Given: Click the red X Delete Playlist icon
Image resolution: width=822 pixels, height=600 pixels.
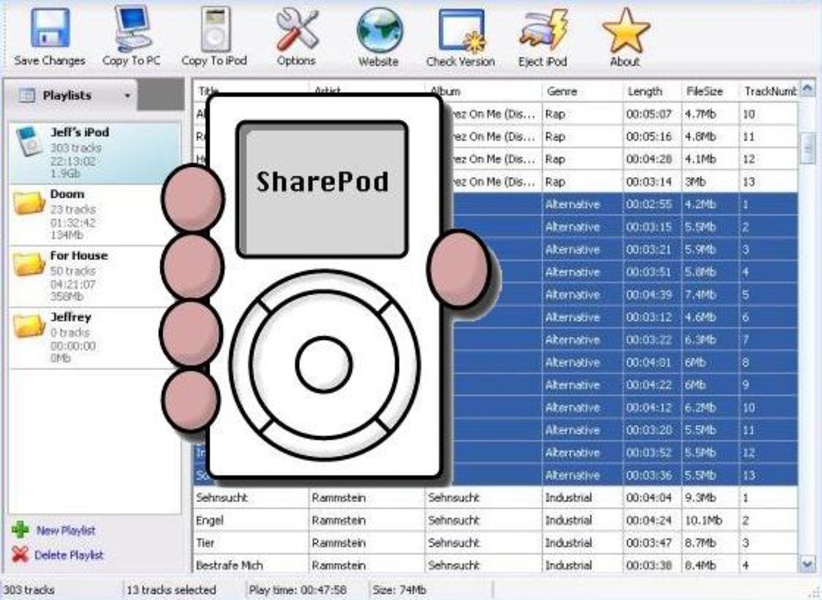Looking at the screenshot, I should pyautogui.click(x=20, y=554).
